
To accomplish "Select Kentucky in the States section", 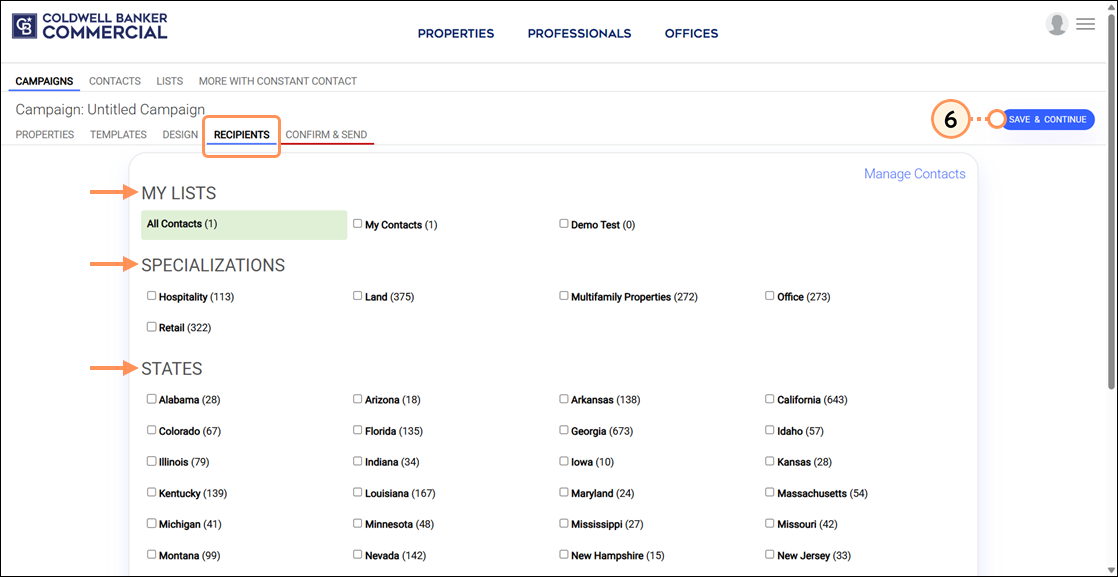I will click(x=151, y=492).
